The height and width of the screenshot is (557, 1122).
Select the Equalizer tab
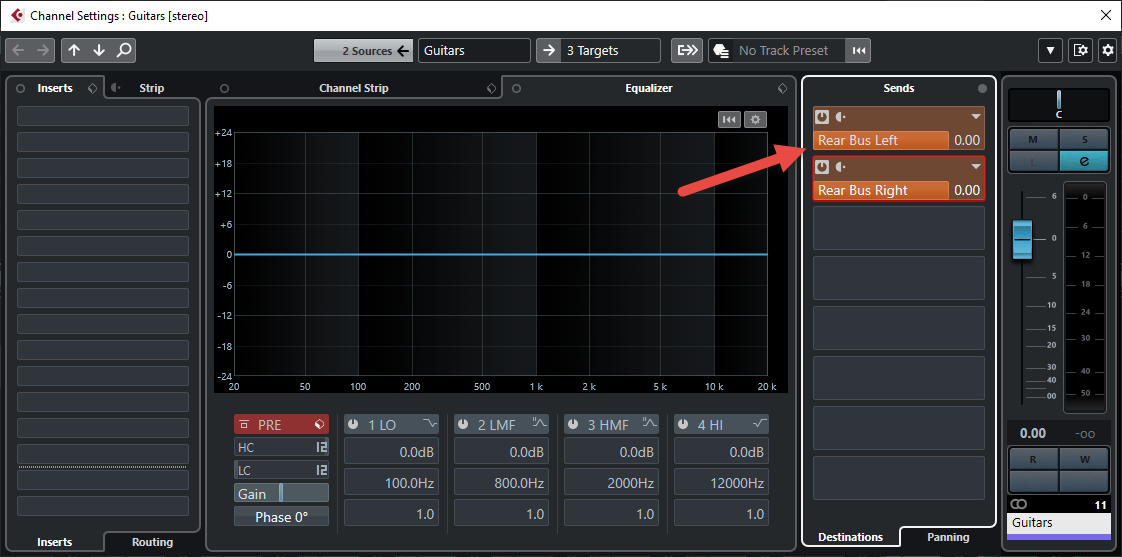(x=649, y=88)
